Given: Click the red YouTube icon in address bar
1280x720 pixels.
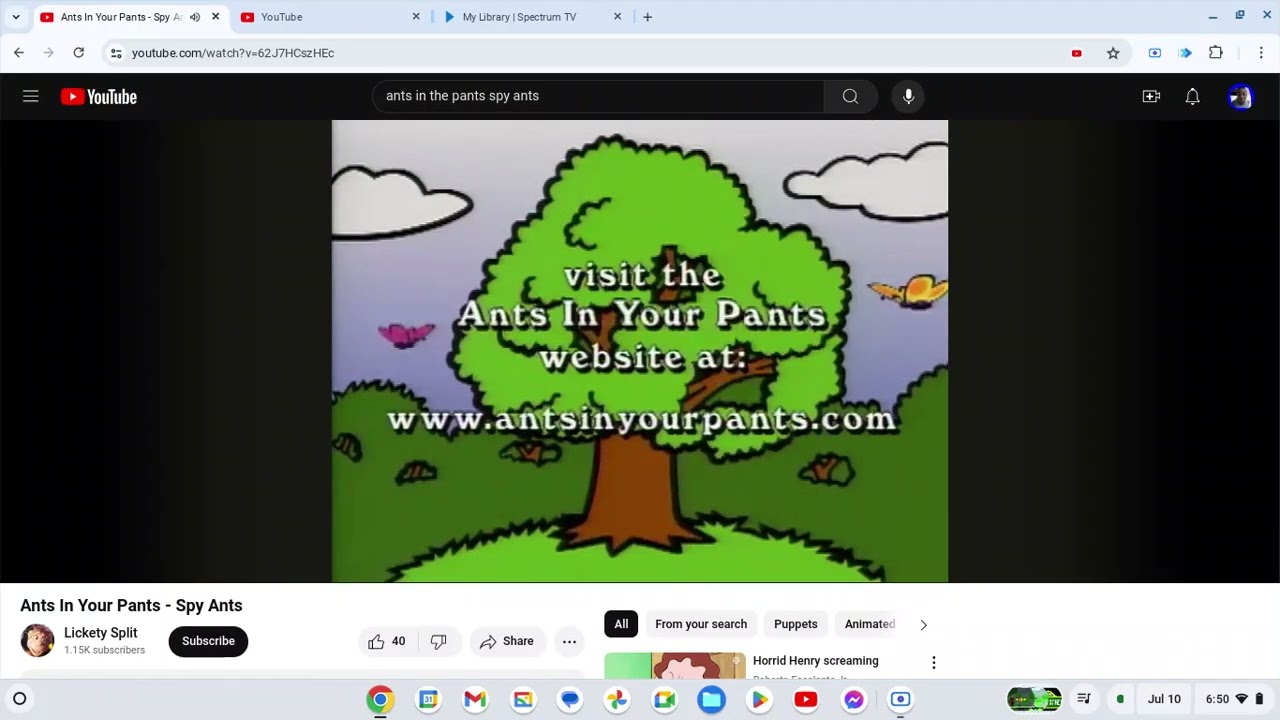Looking at the screenshot, I should click(1077, 53).
